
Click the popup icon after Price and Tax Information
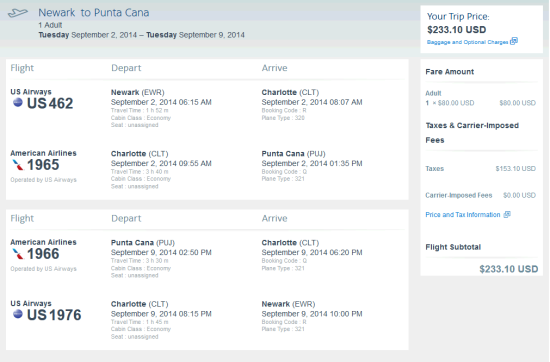coord(507,214)
